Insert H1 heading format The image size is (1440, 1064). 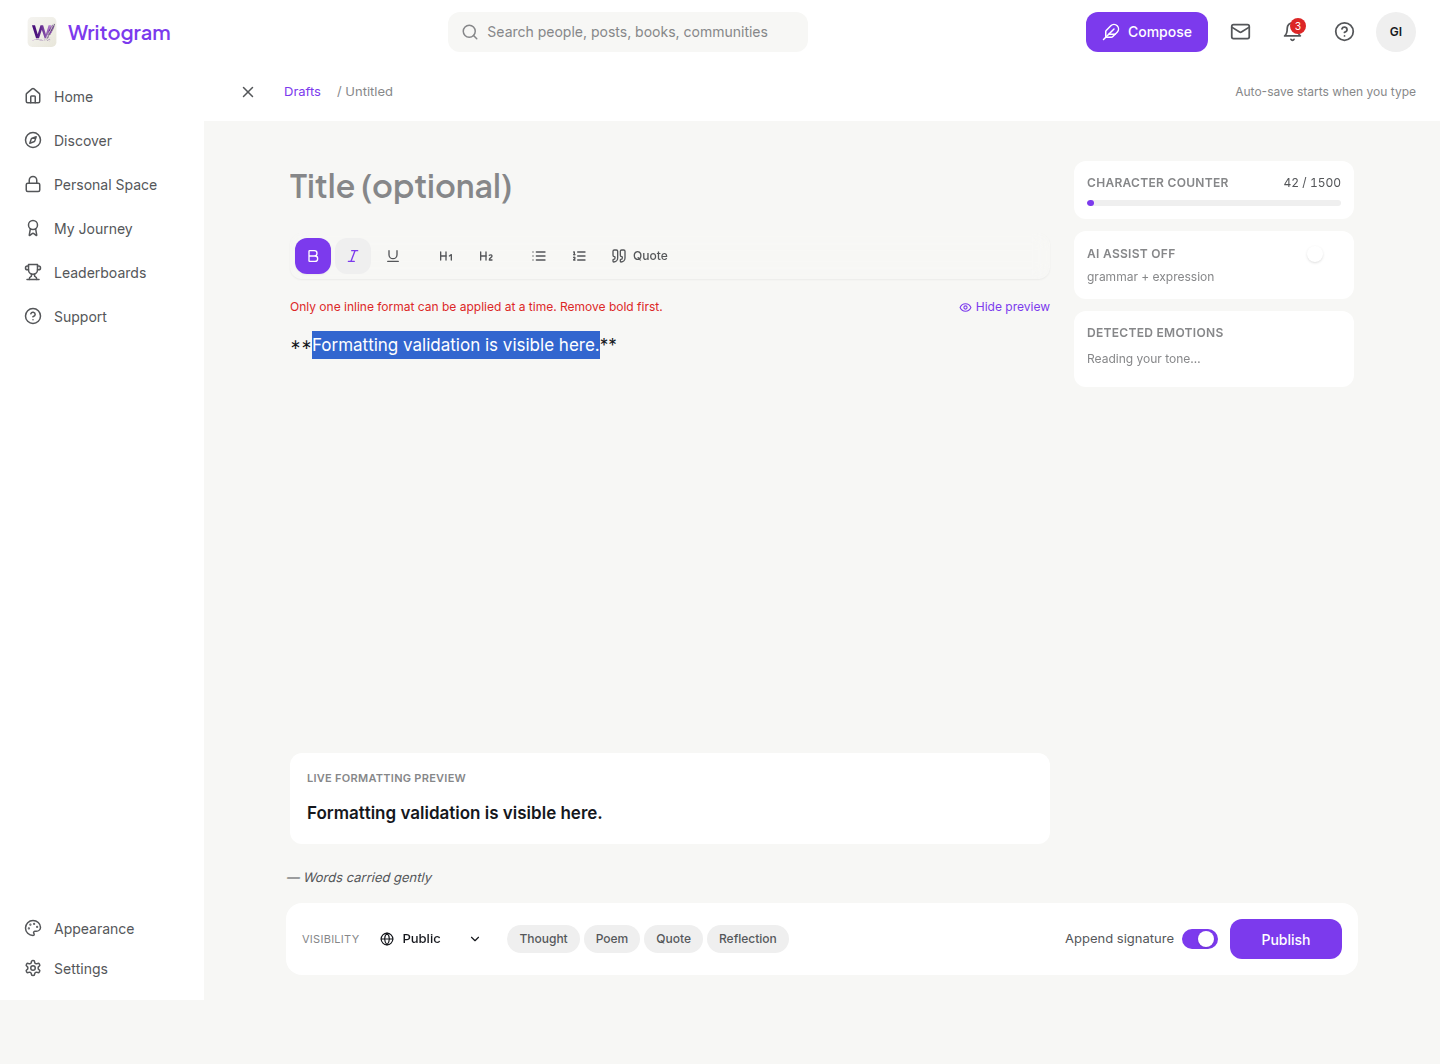pos(446,256)
